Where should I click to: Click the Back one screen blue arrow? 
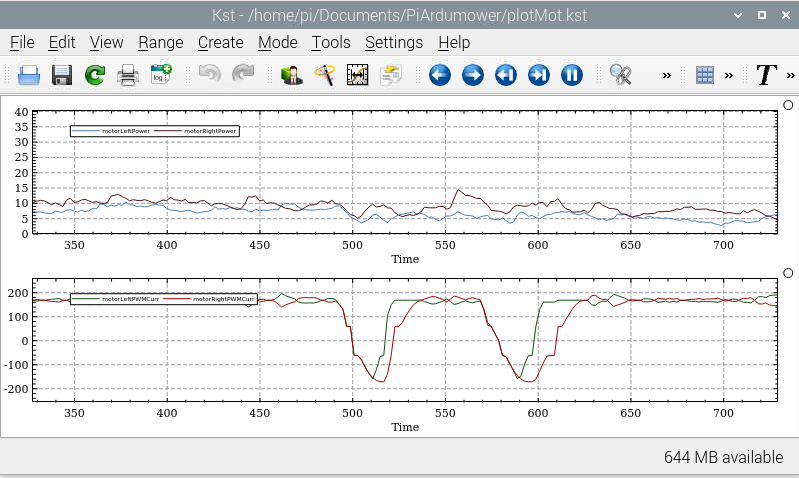click(440, 75)
